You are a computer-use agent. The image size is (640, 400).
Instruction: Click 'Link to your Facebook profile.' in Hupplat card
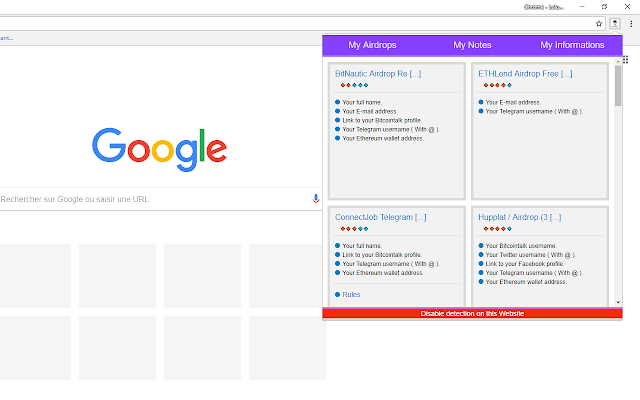point(525,264)
